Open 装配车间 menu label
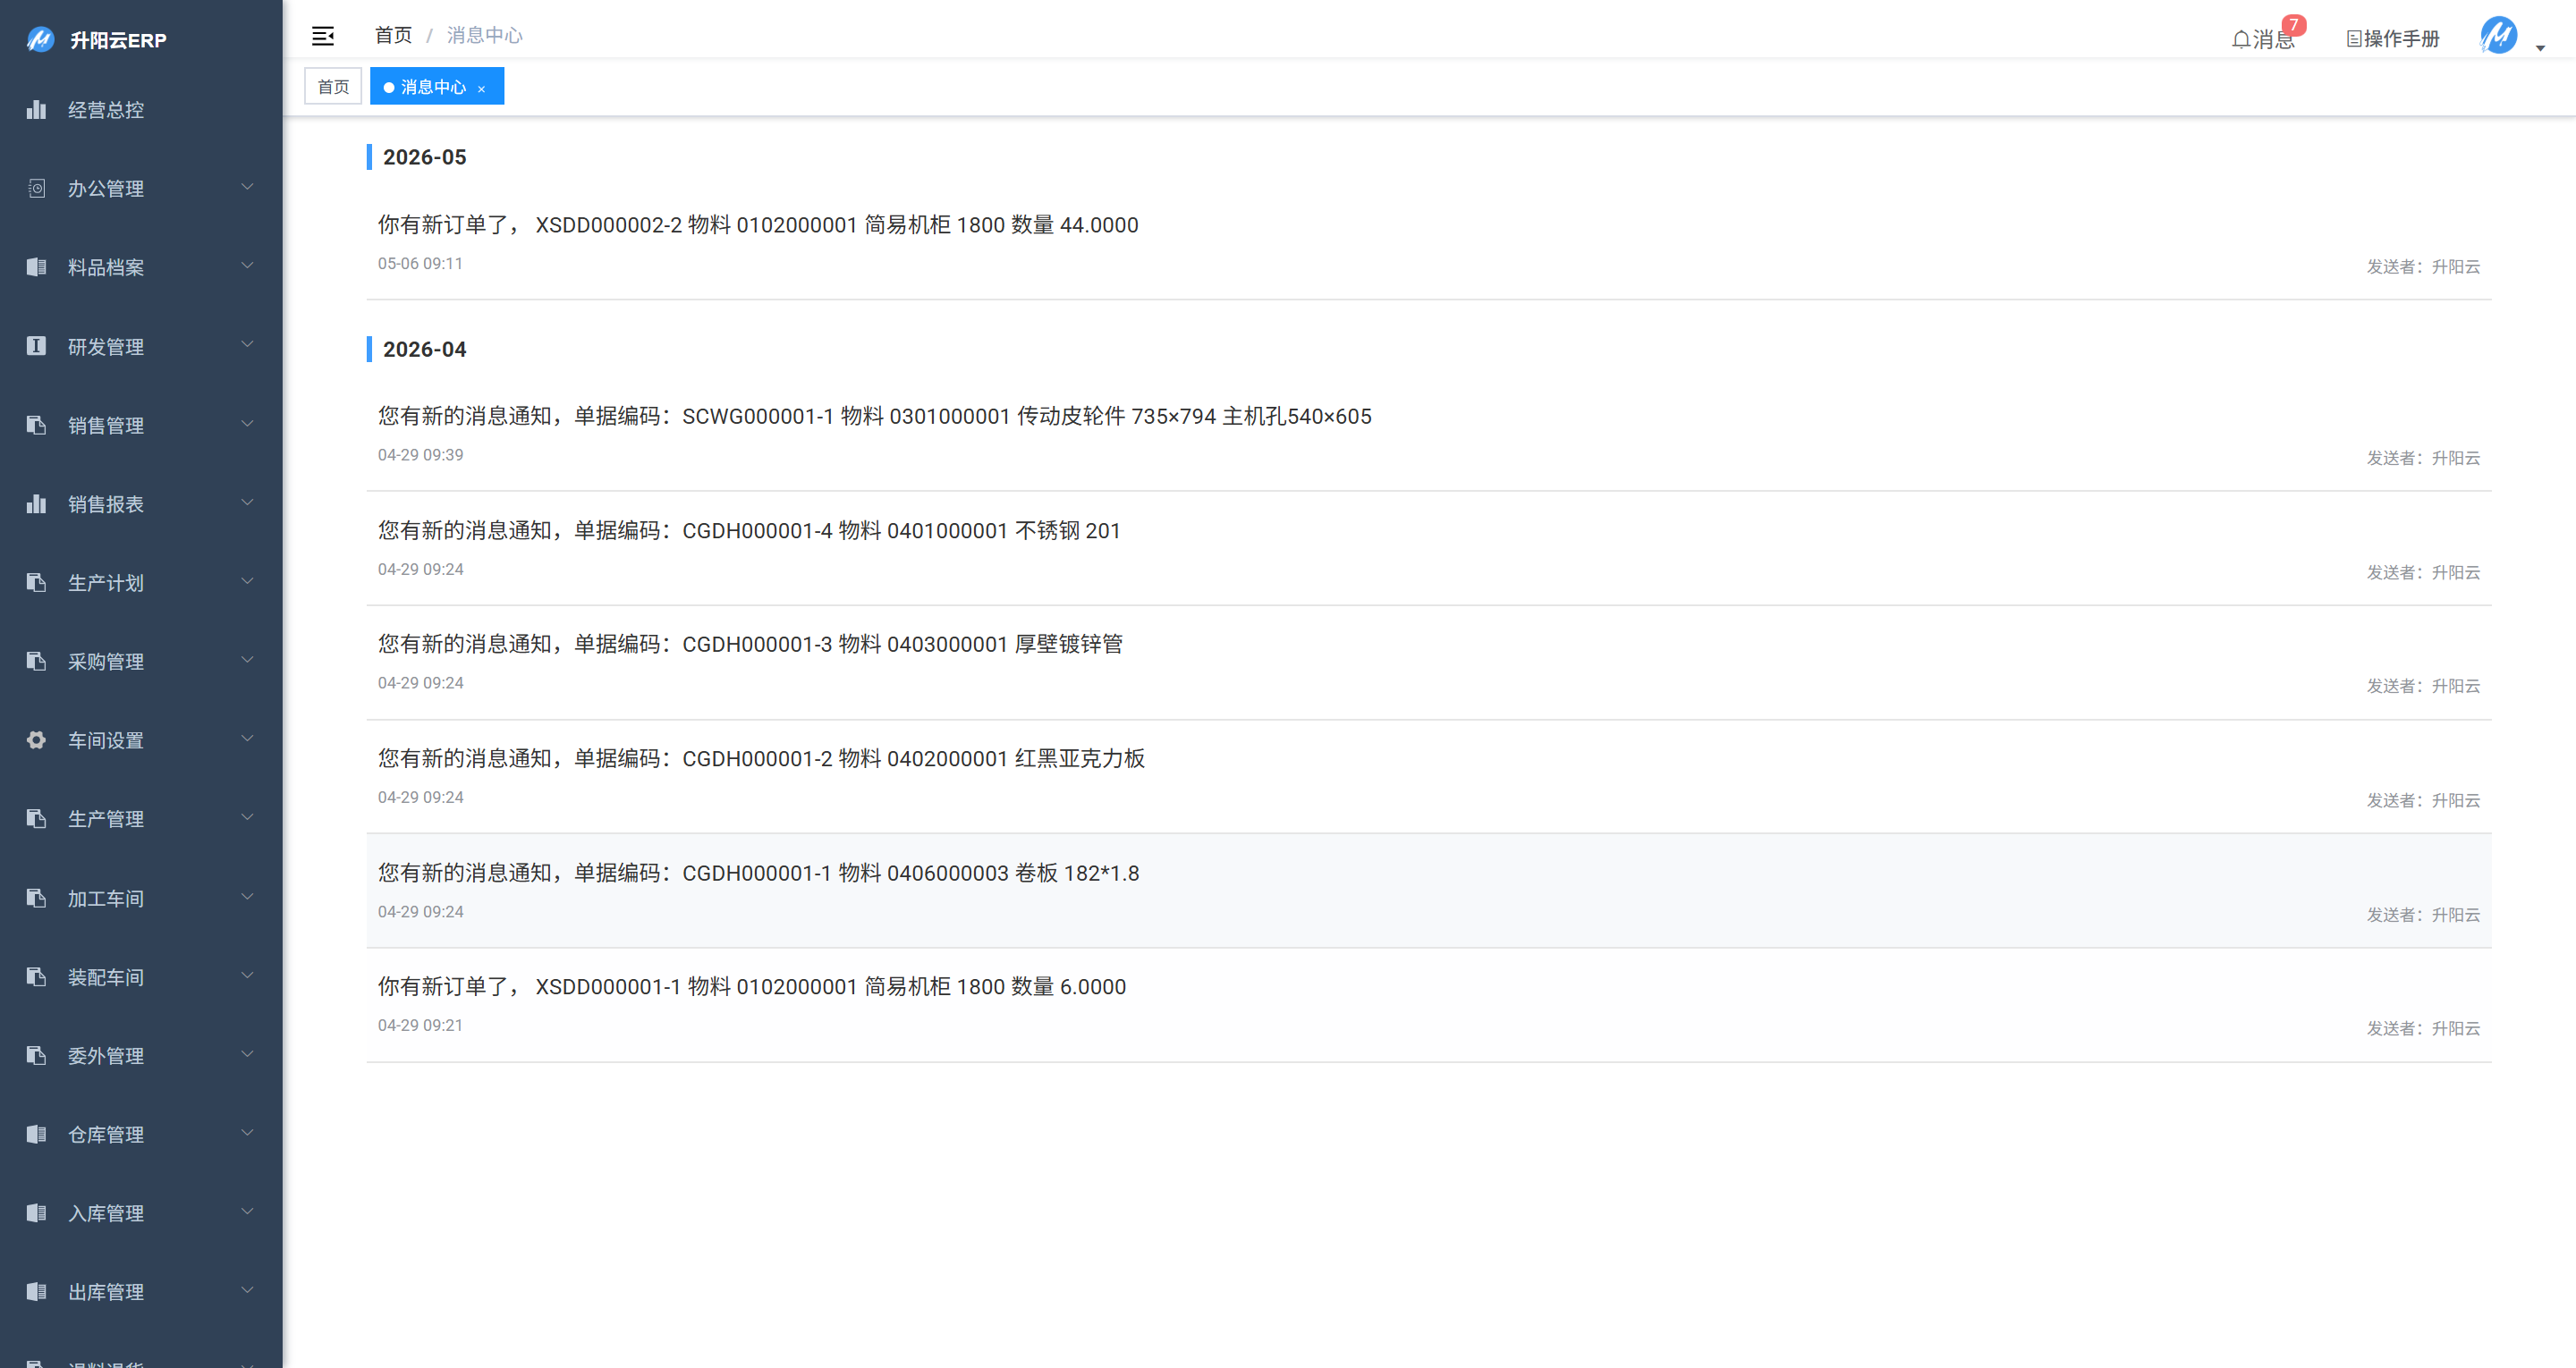This screenshot has width=2576, height=1368. 106,977
